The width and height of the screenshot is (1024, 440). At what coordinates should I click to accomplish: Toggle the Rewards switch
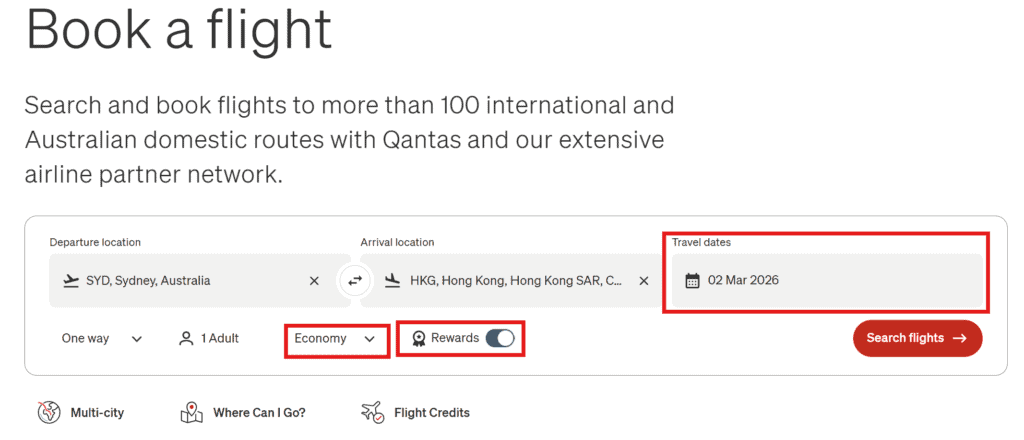(500, 339)
